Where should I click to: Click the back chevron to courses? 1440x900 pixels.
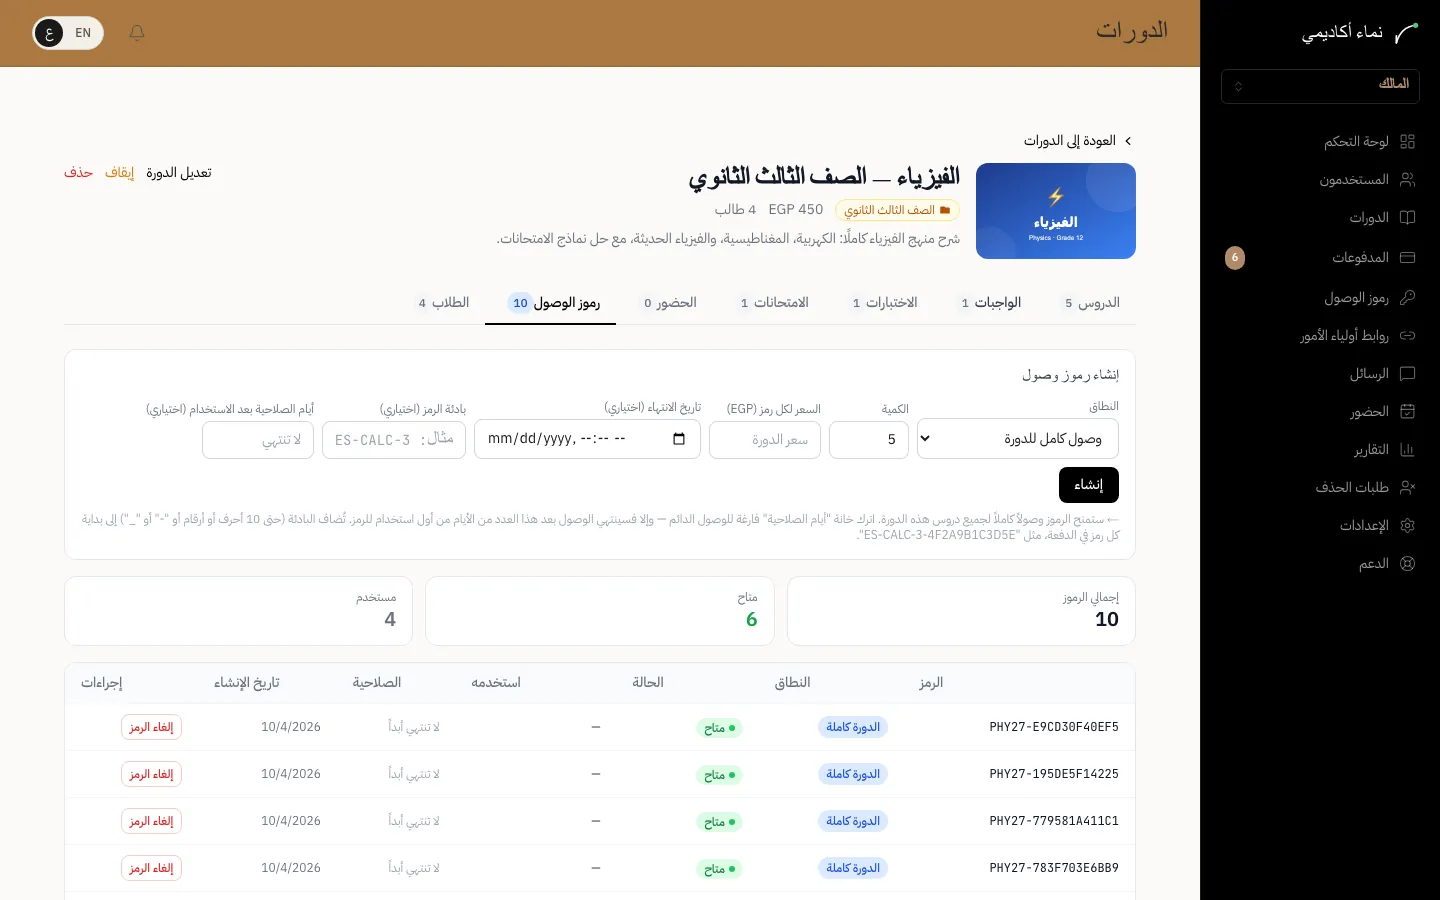(x=1128, y=141)
